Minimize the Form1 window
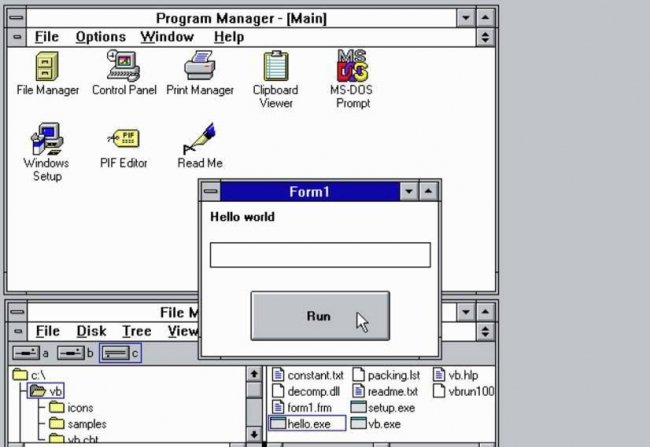Viewport: 650px width, 447px height. tap(409, 192)
